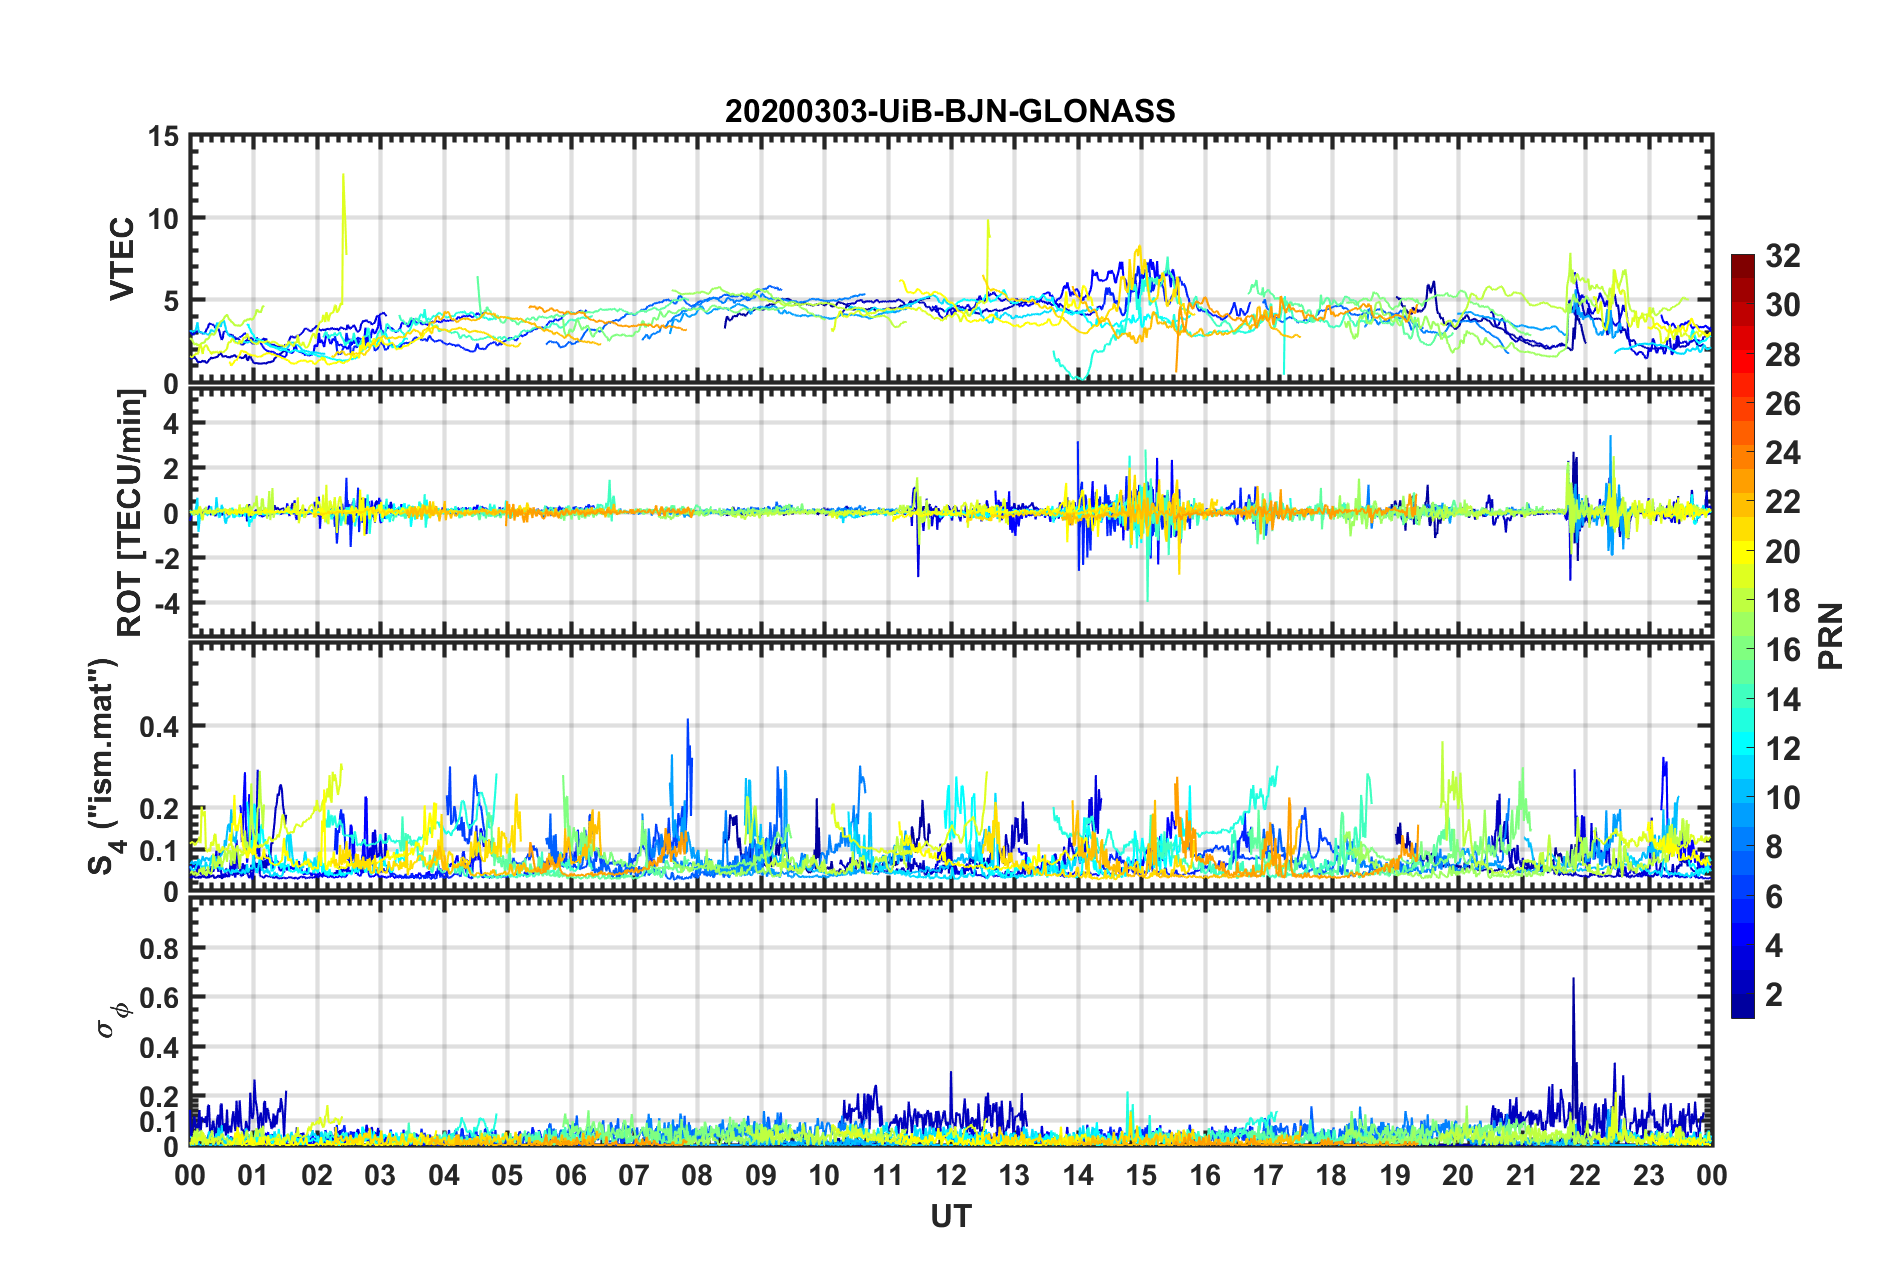Click hour tick 22 on UT axis
1902x1272 pixels.
1585,1175
